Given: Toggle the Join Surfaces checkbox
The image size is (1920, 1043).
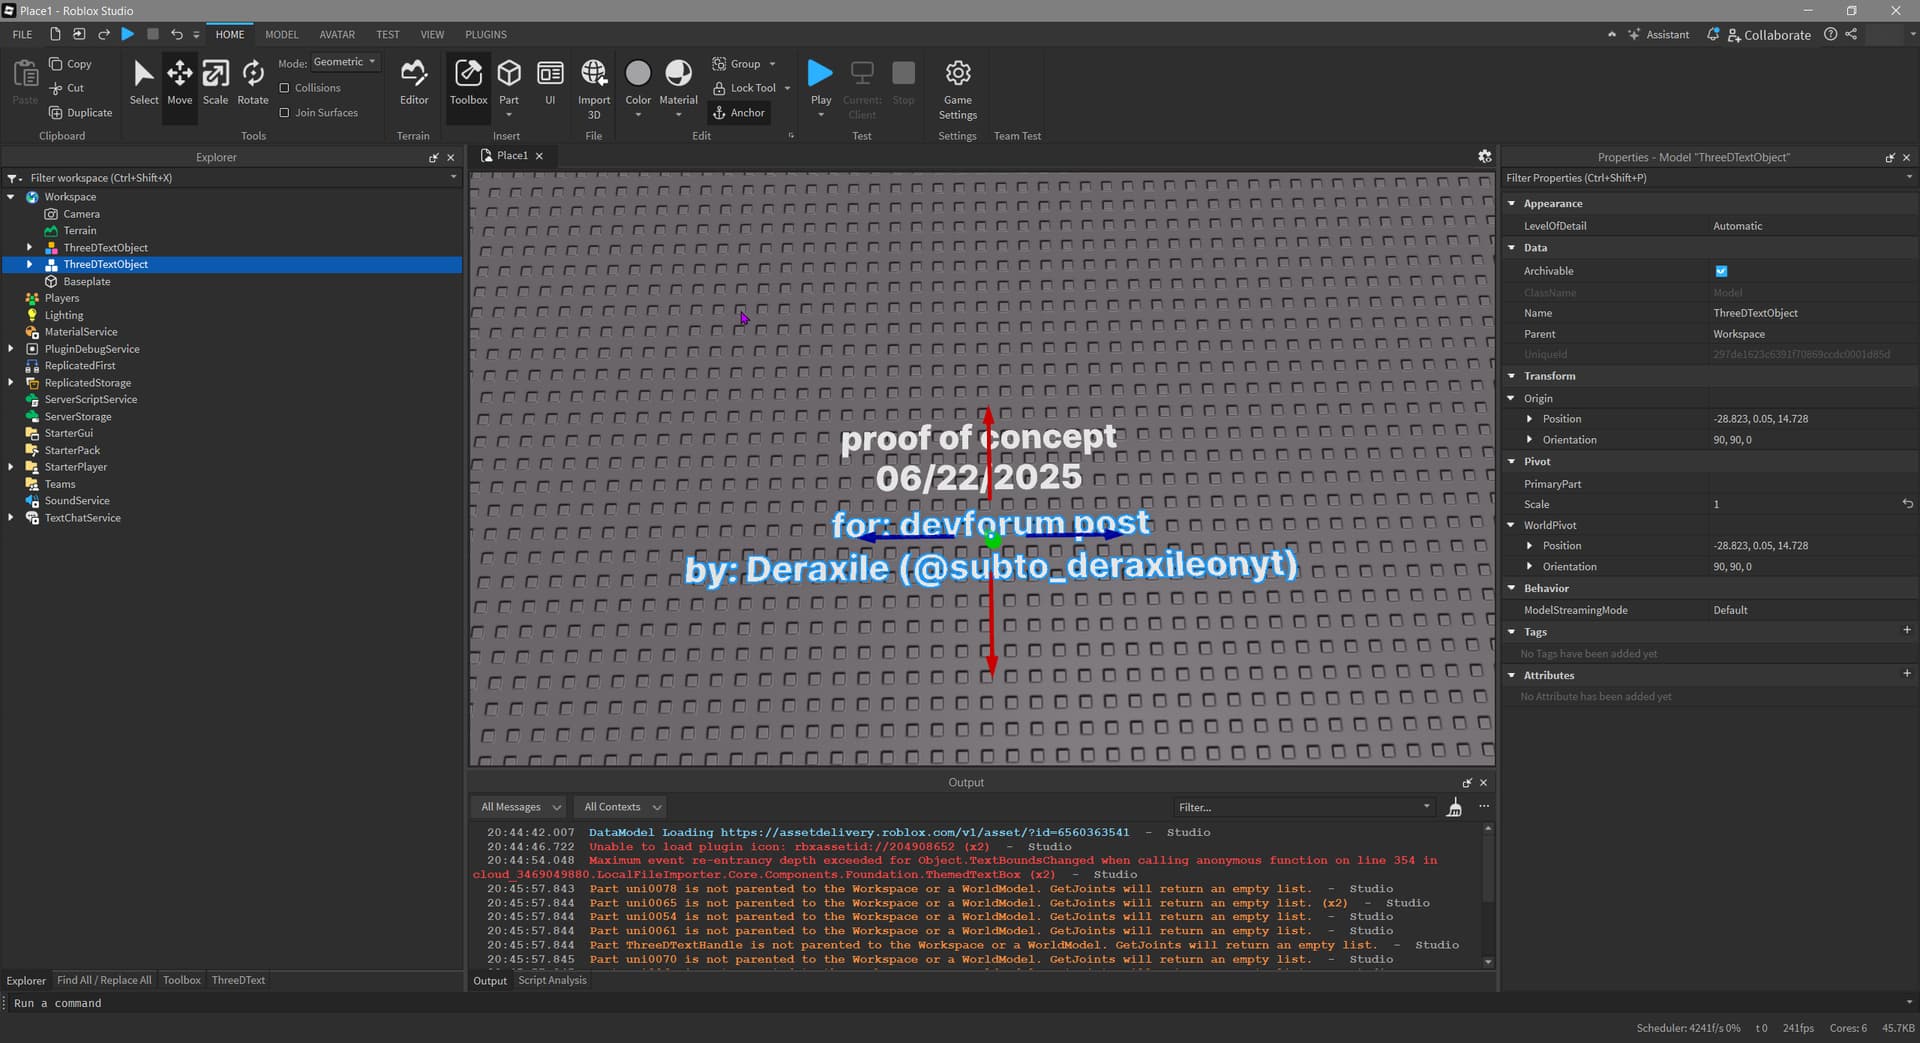Looking at the screenshot, I should (x=285, y=113).
